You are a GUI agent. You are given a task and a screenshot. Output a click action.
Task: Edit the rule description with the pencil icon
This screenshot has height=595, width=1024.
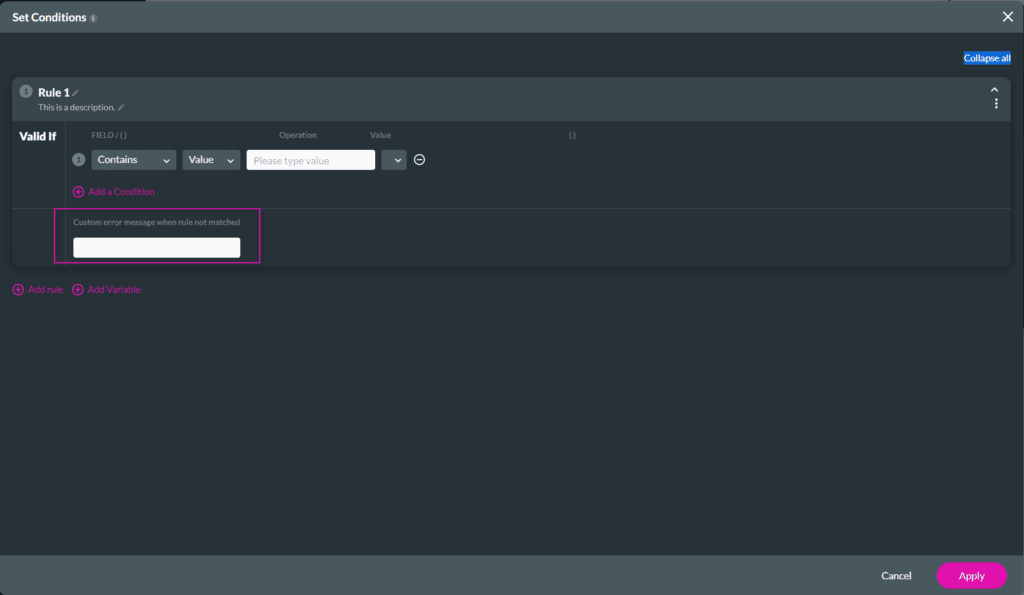click(121, 107)
